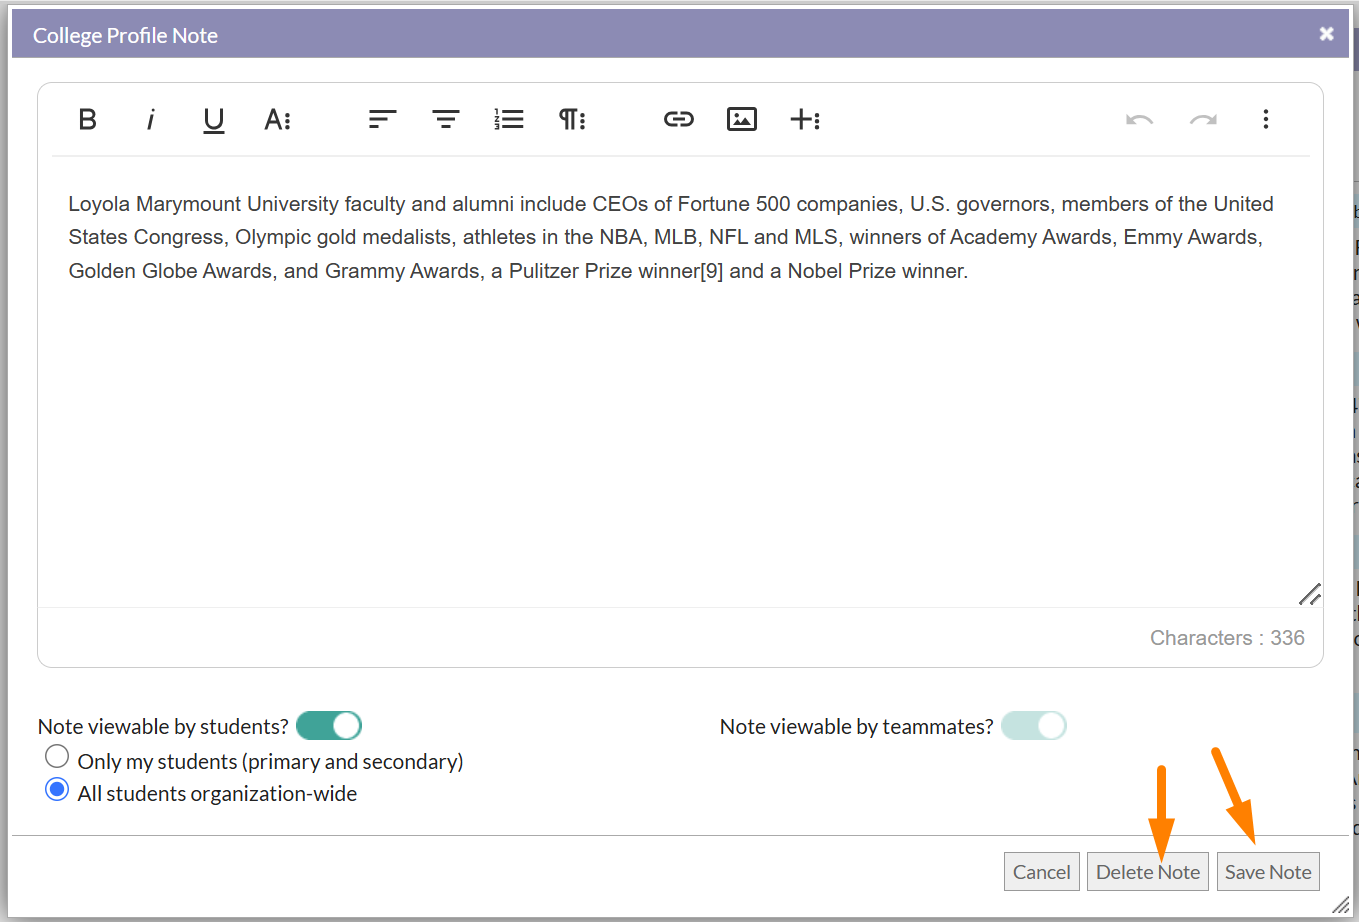
Task: Align note text to the left
Action: pyautogui.click(x=382, y=120)
